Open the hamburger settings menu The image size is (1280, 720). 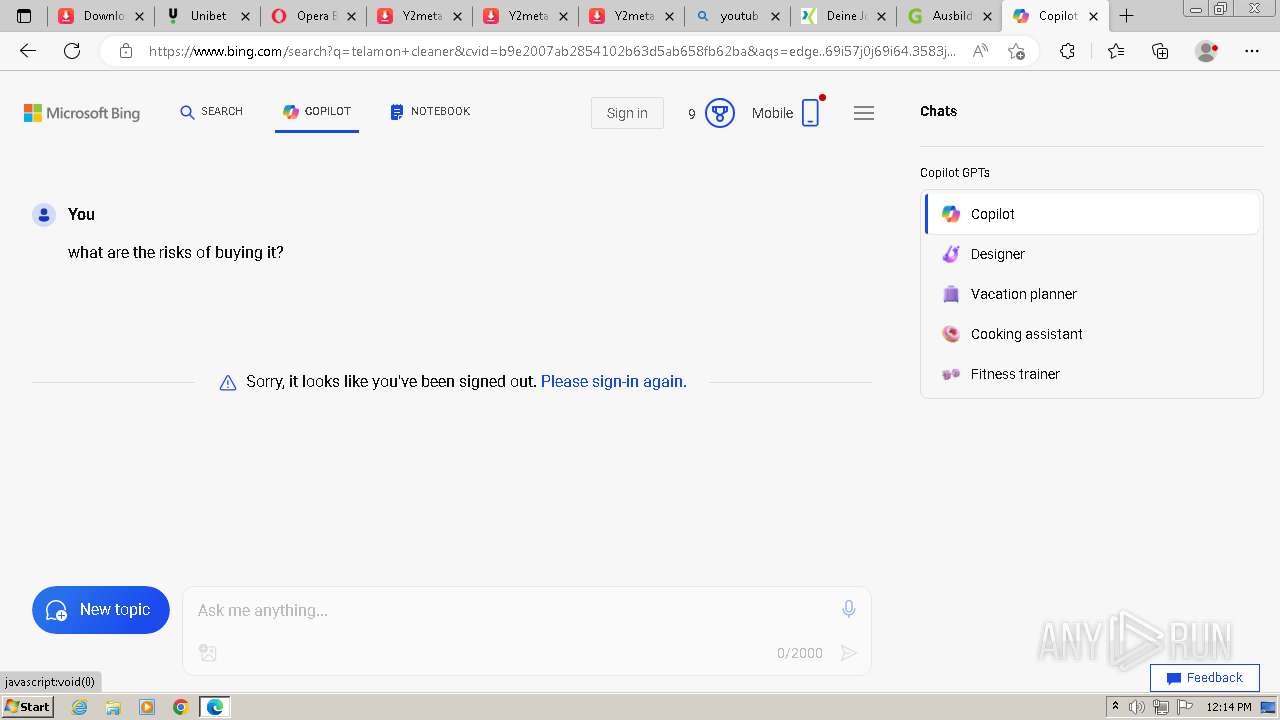tap(864, 113)
